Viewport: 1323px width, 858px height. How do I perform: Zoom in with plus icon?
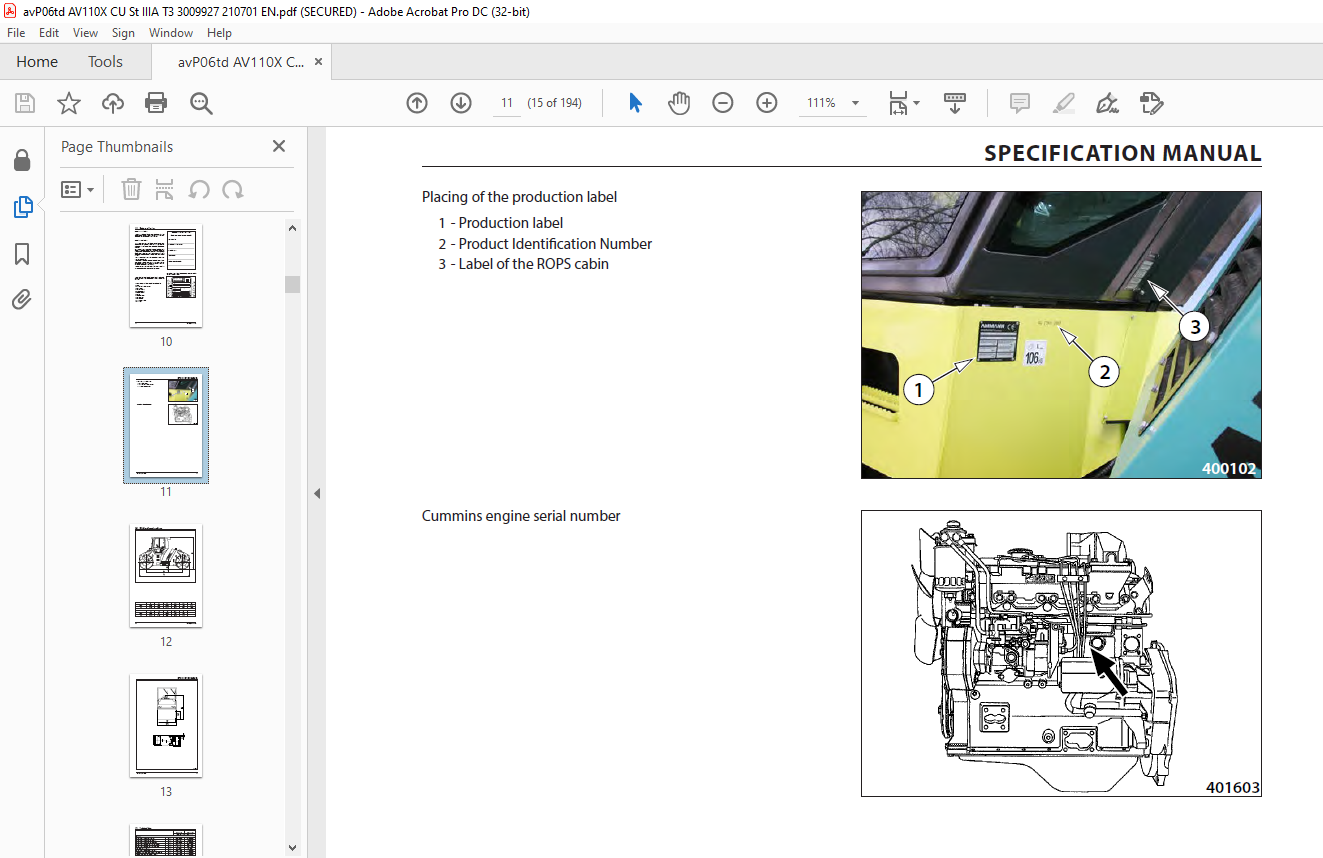767,103
